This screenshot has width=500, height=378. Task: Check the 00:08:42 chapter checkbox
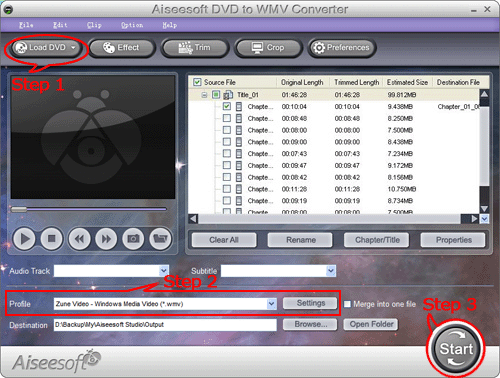[x=227, y=177]
